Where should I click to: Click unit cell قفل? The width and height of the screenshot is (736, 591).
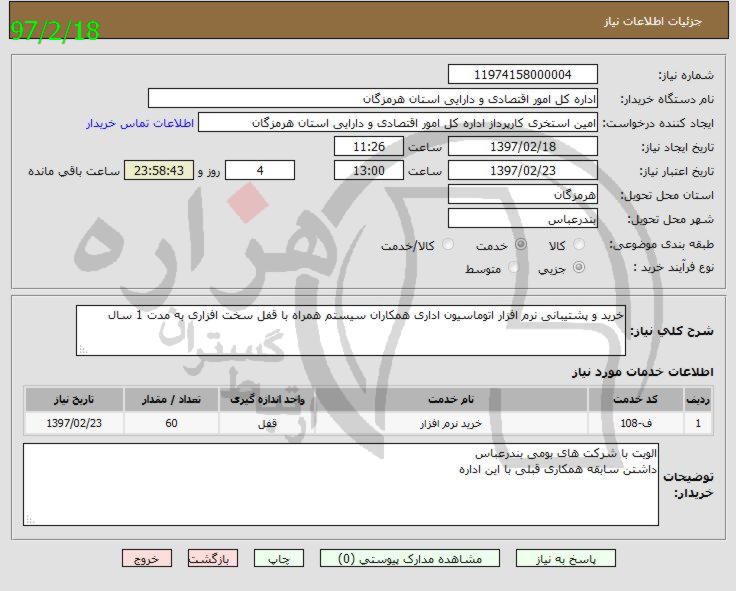coord(267,423)
